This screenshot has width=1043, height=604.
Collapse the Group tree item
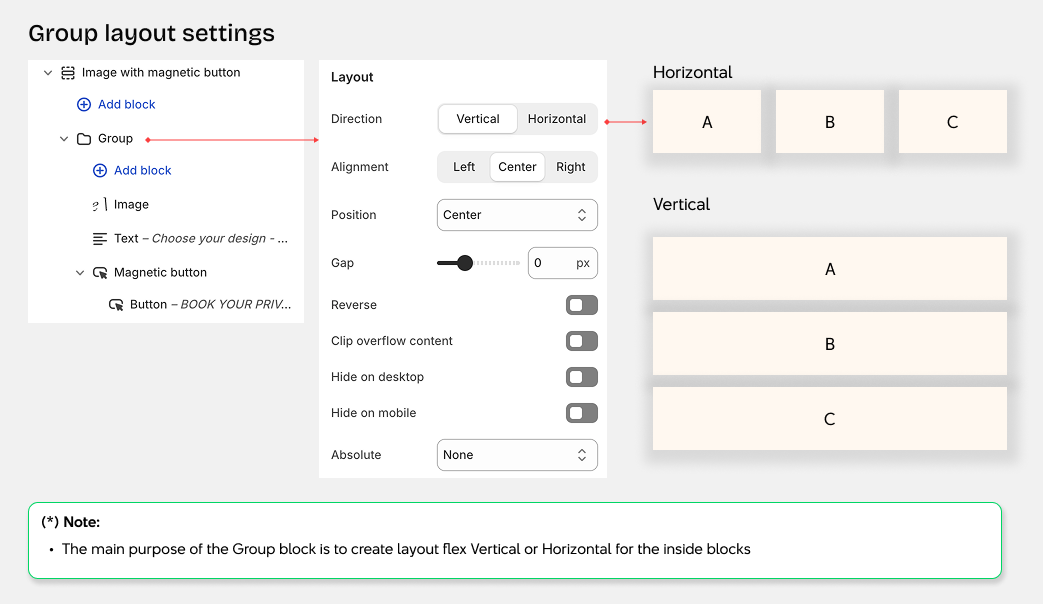pyautogui.click(x=63, y=138)
